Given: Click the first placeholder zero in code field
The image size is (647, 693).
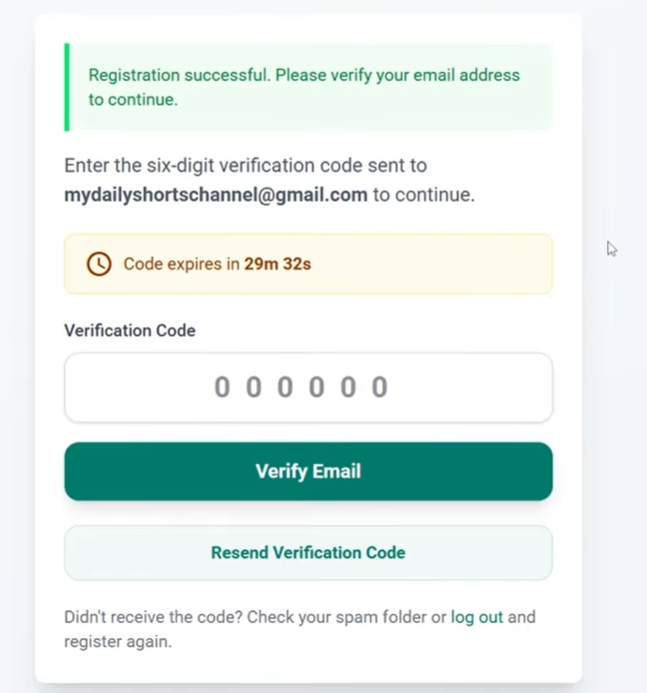Looking at the screenshot, I should coord(222,387).
